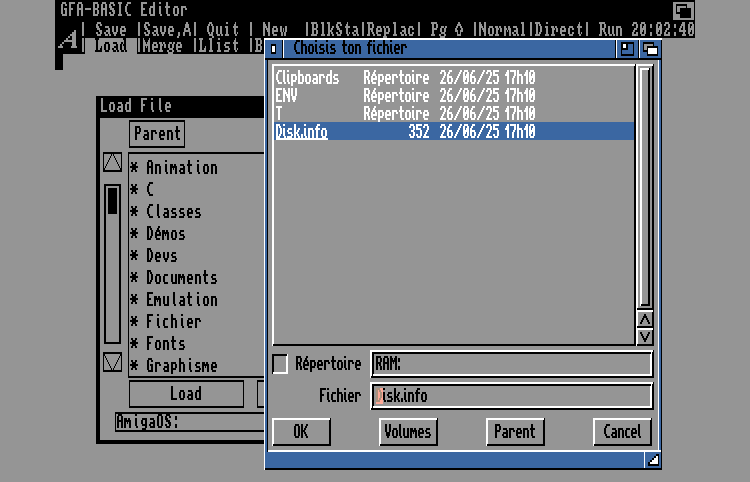Click the requester size gadget in its corner
750x482 pixels.
click(652, 460)
